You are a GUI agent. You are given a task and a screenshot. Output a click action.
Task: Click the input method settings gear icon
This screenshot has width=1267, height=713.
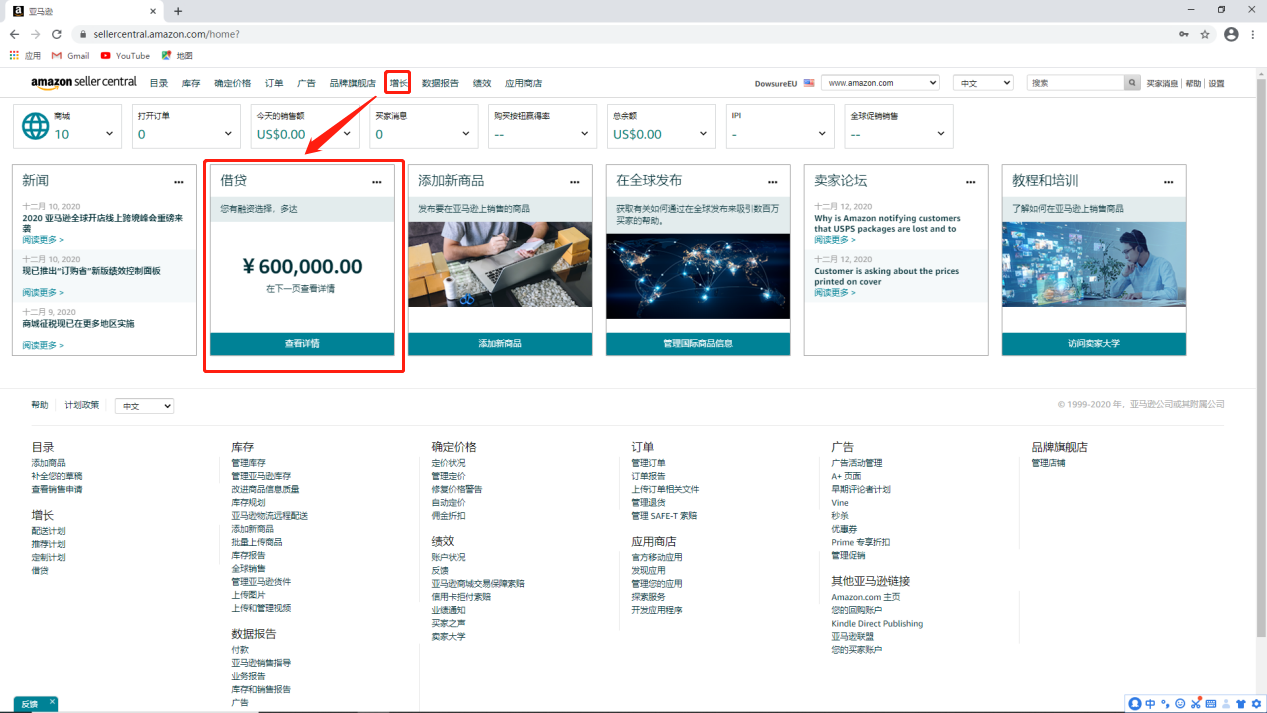[1256, 703]
